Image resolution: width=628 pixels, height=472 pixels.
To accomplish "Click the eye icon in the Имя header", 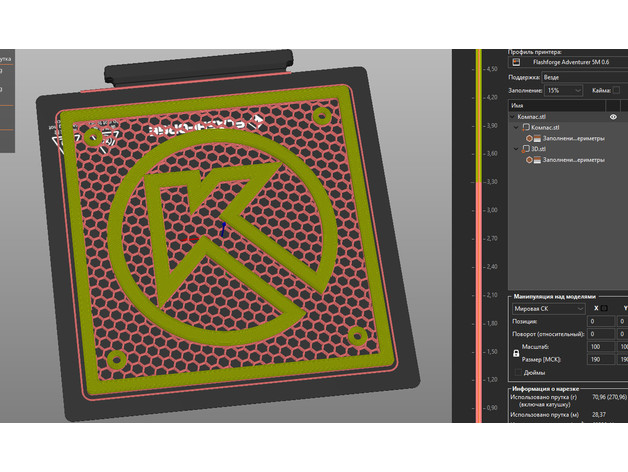I will (613, 117).
